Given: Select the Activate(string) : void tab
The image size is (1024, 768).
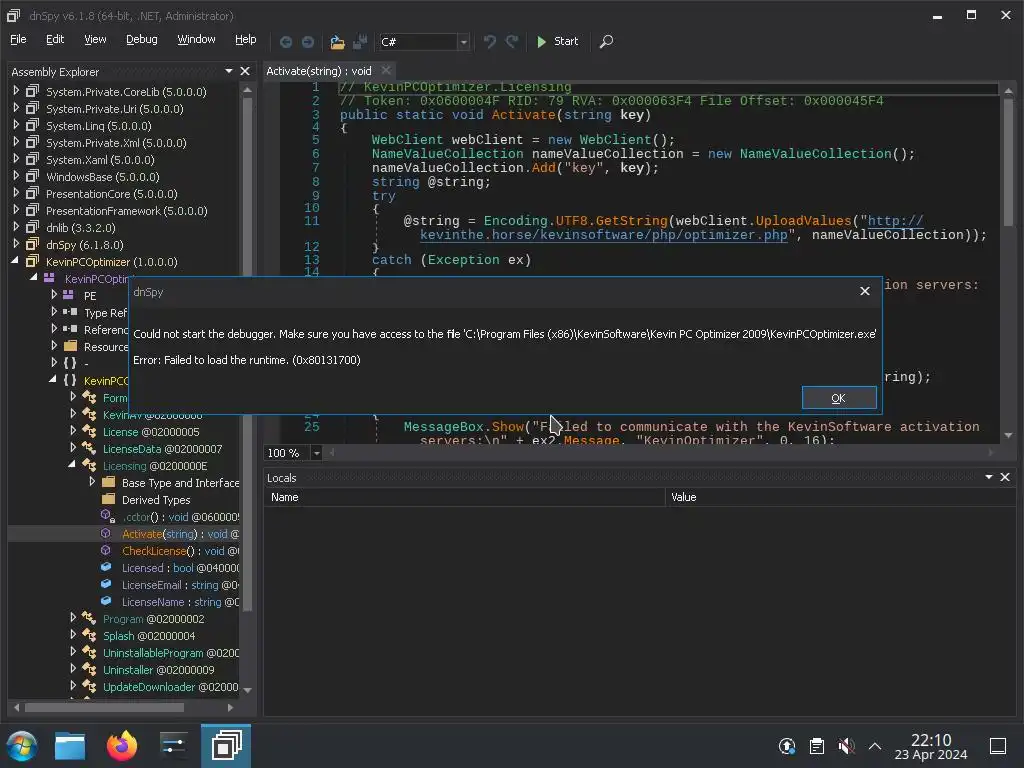Looking at the screenshot, I should click(x=319, y=71).
